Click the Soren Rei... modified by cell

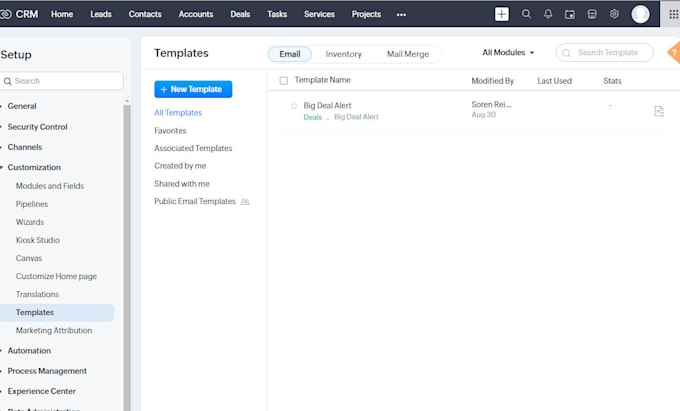491,104
